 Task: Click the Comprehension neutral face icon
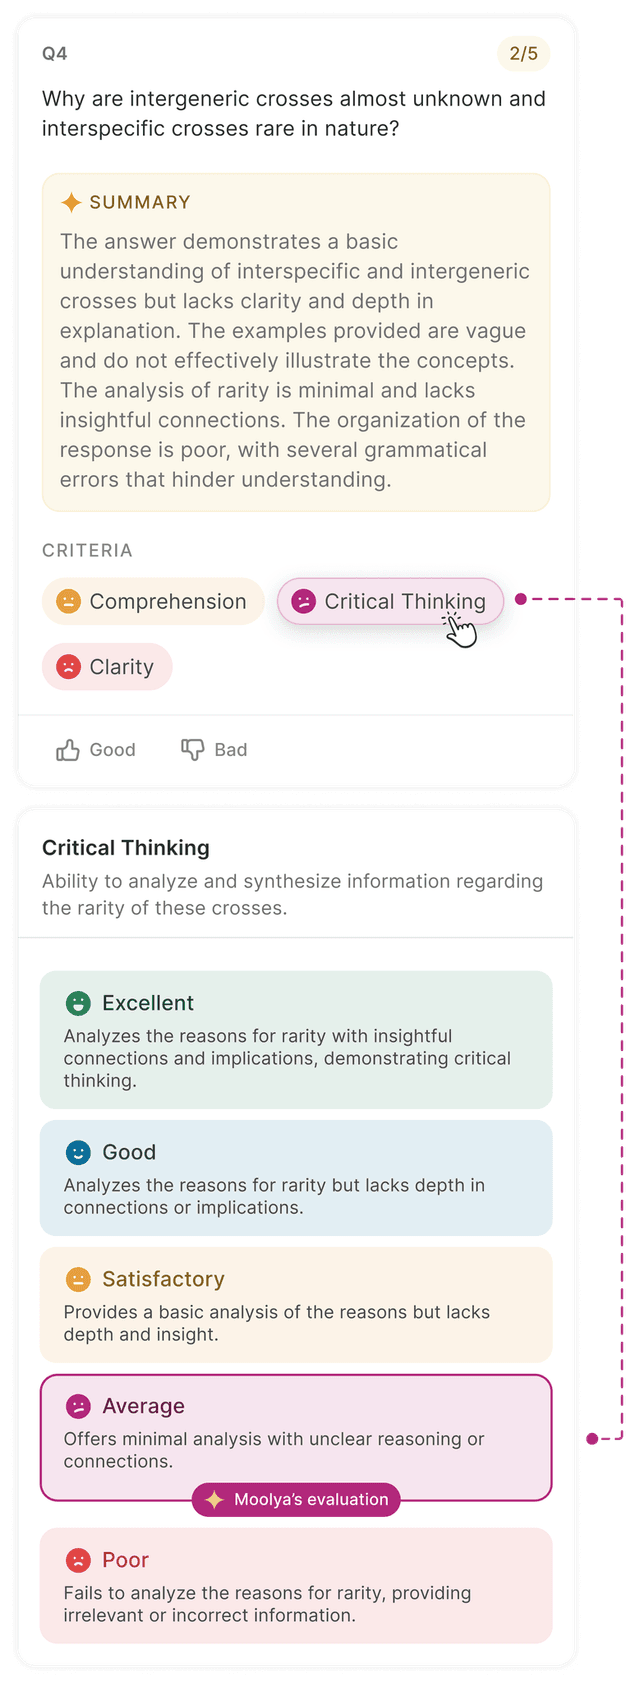[x=68, y=601]
